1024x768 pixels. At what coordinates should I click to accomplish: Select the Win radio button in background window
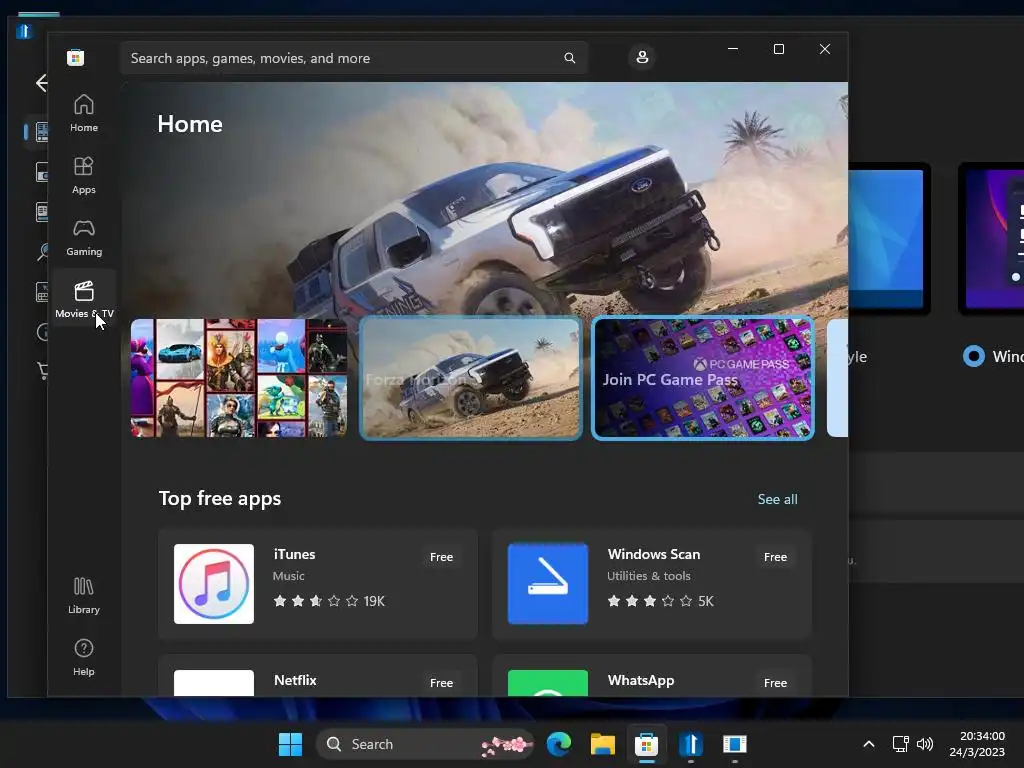point(974,356)
